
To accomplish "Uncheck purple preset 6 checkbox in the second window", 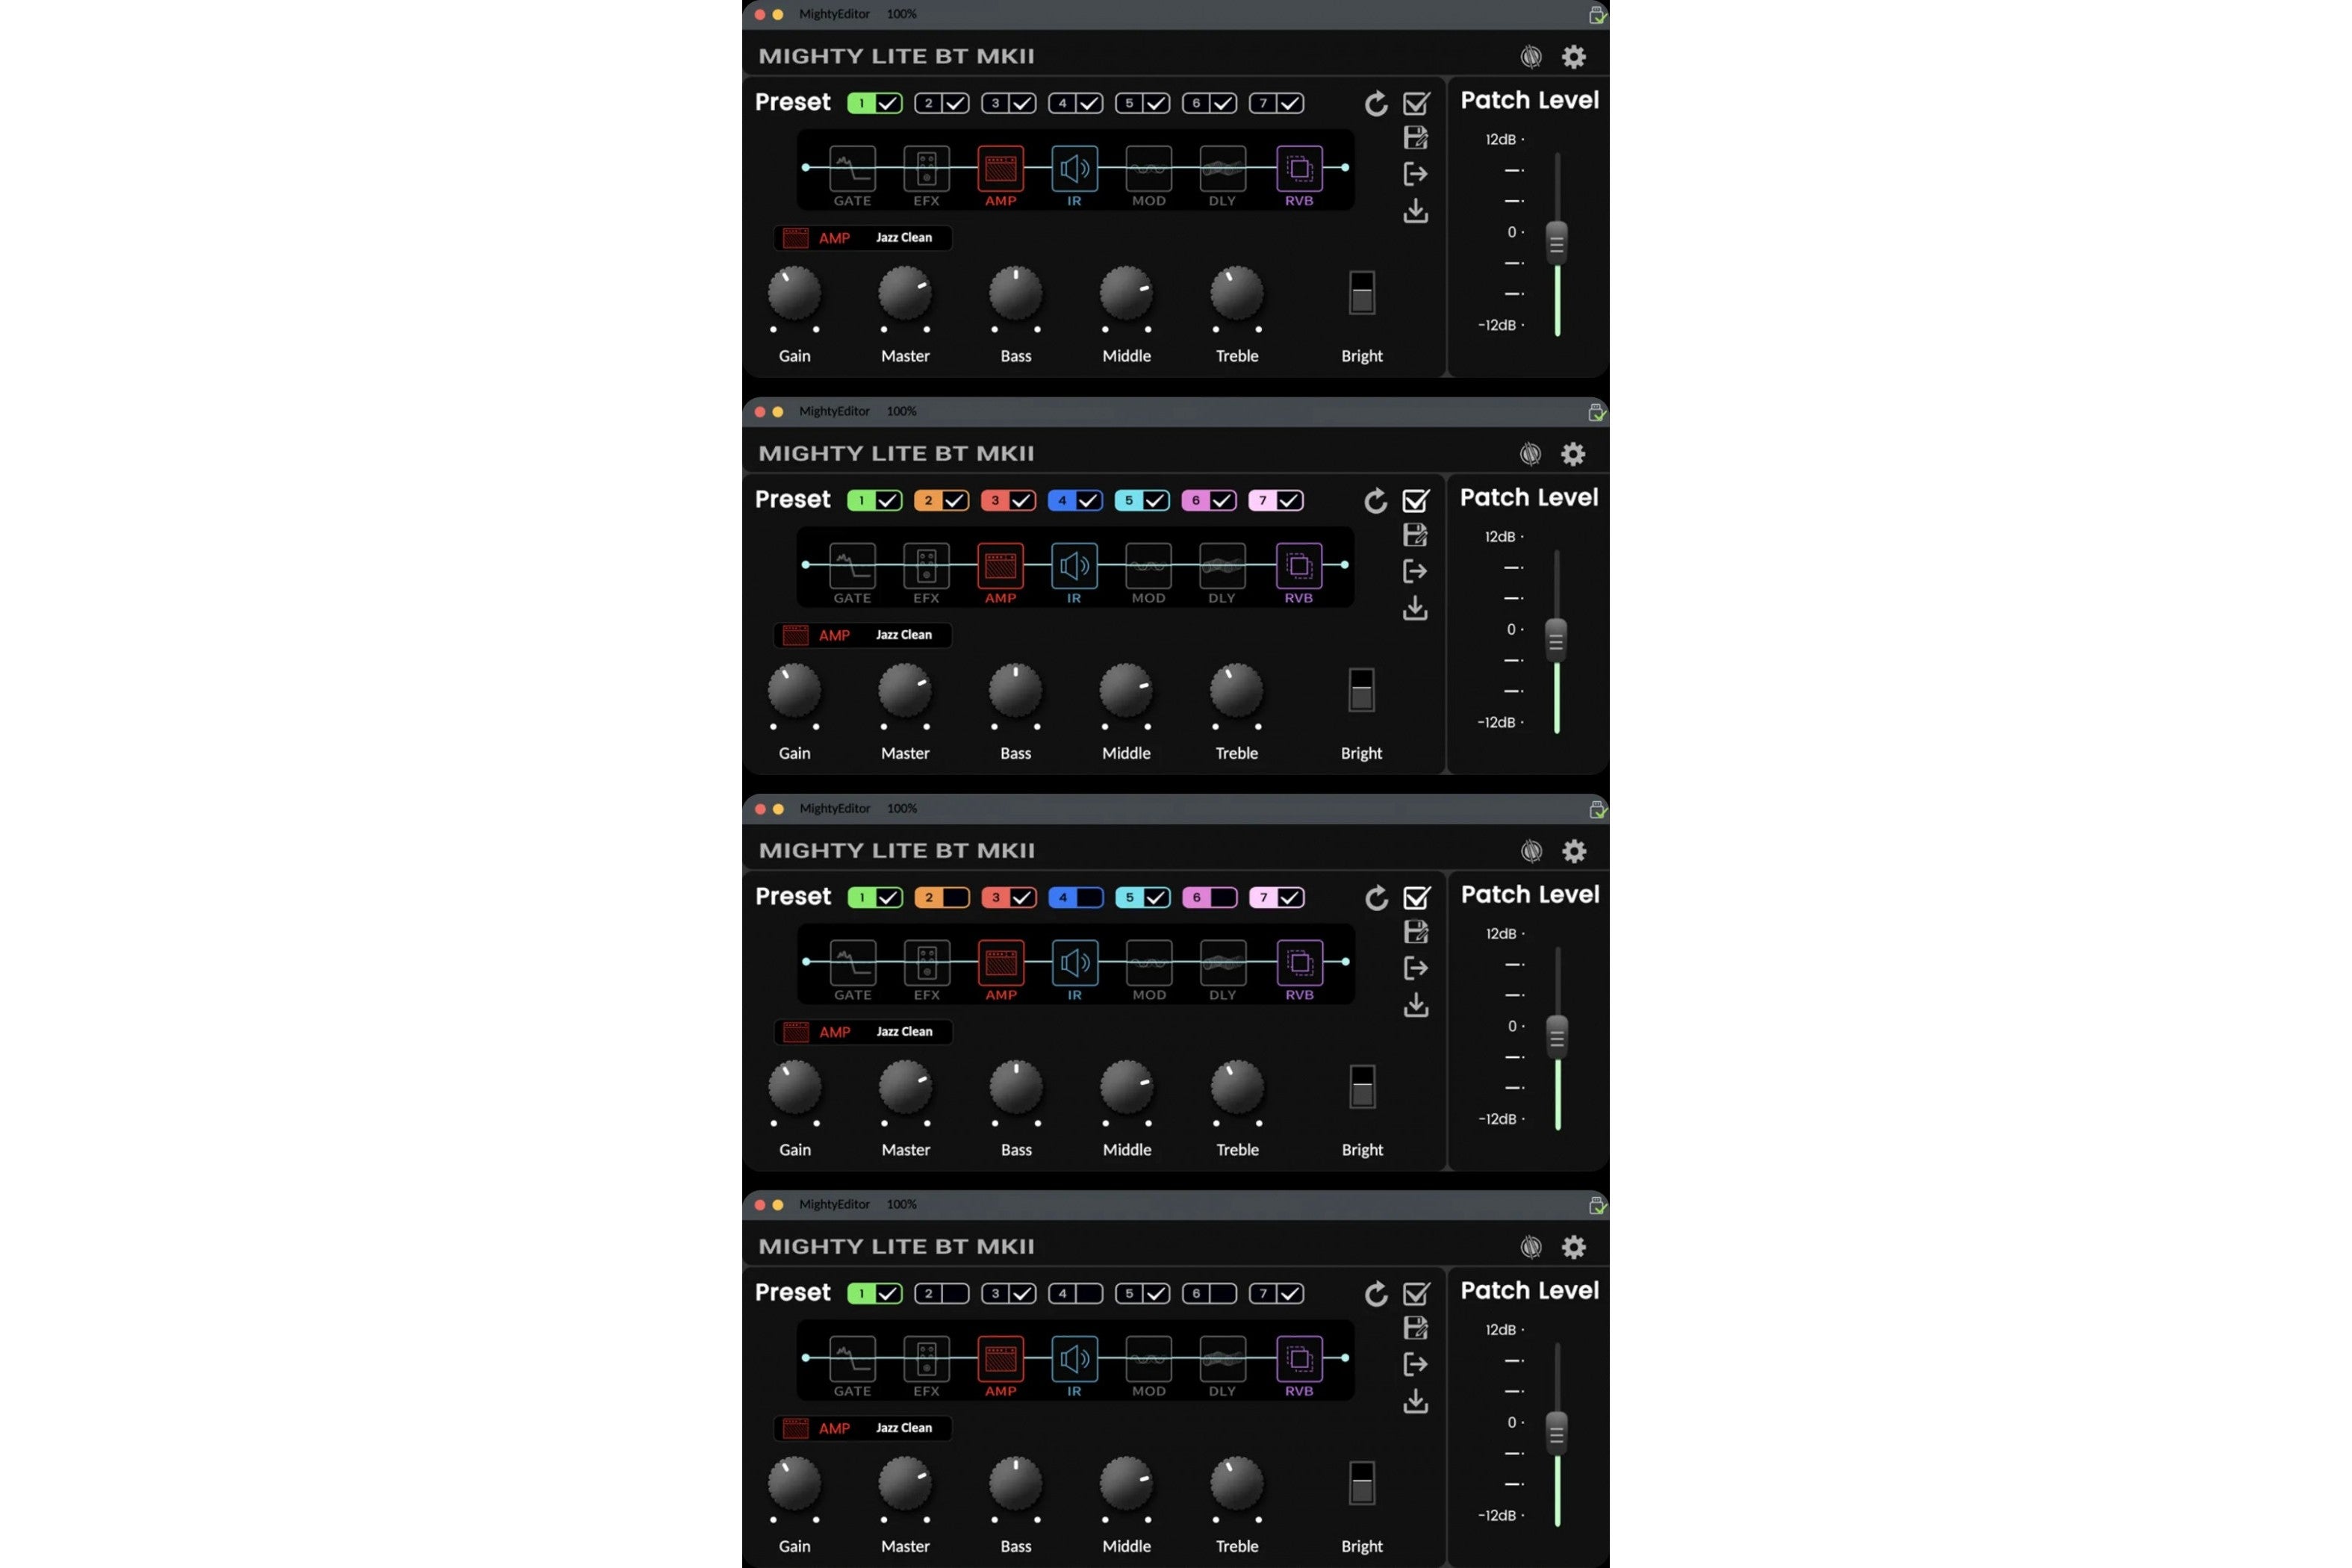I will [x=1222, y=500].
